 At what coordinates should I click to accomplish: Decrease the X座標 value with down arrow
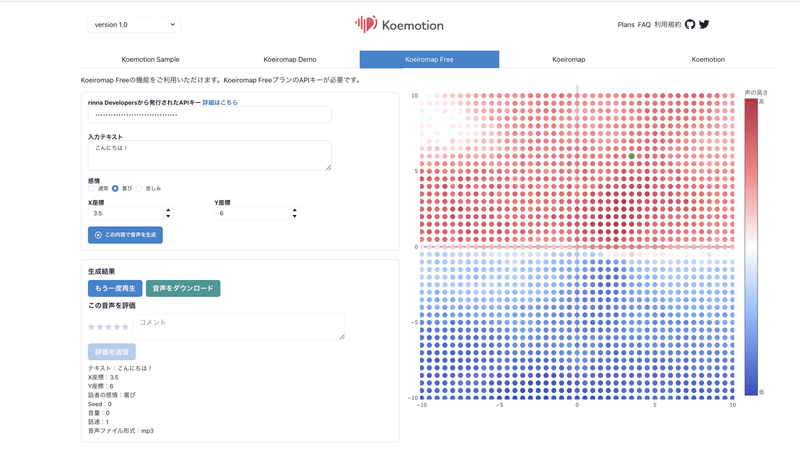click(168, 216)
